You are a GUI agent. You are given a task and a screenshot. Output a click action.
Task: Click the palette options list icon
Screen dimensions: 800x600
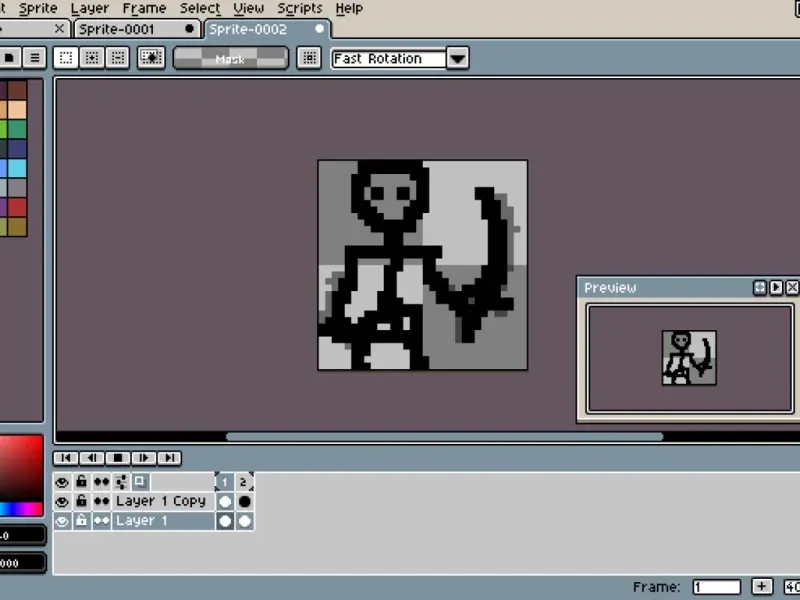click(x=35, y=58)
